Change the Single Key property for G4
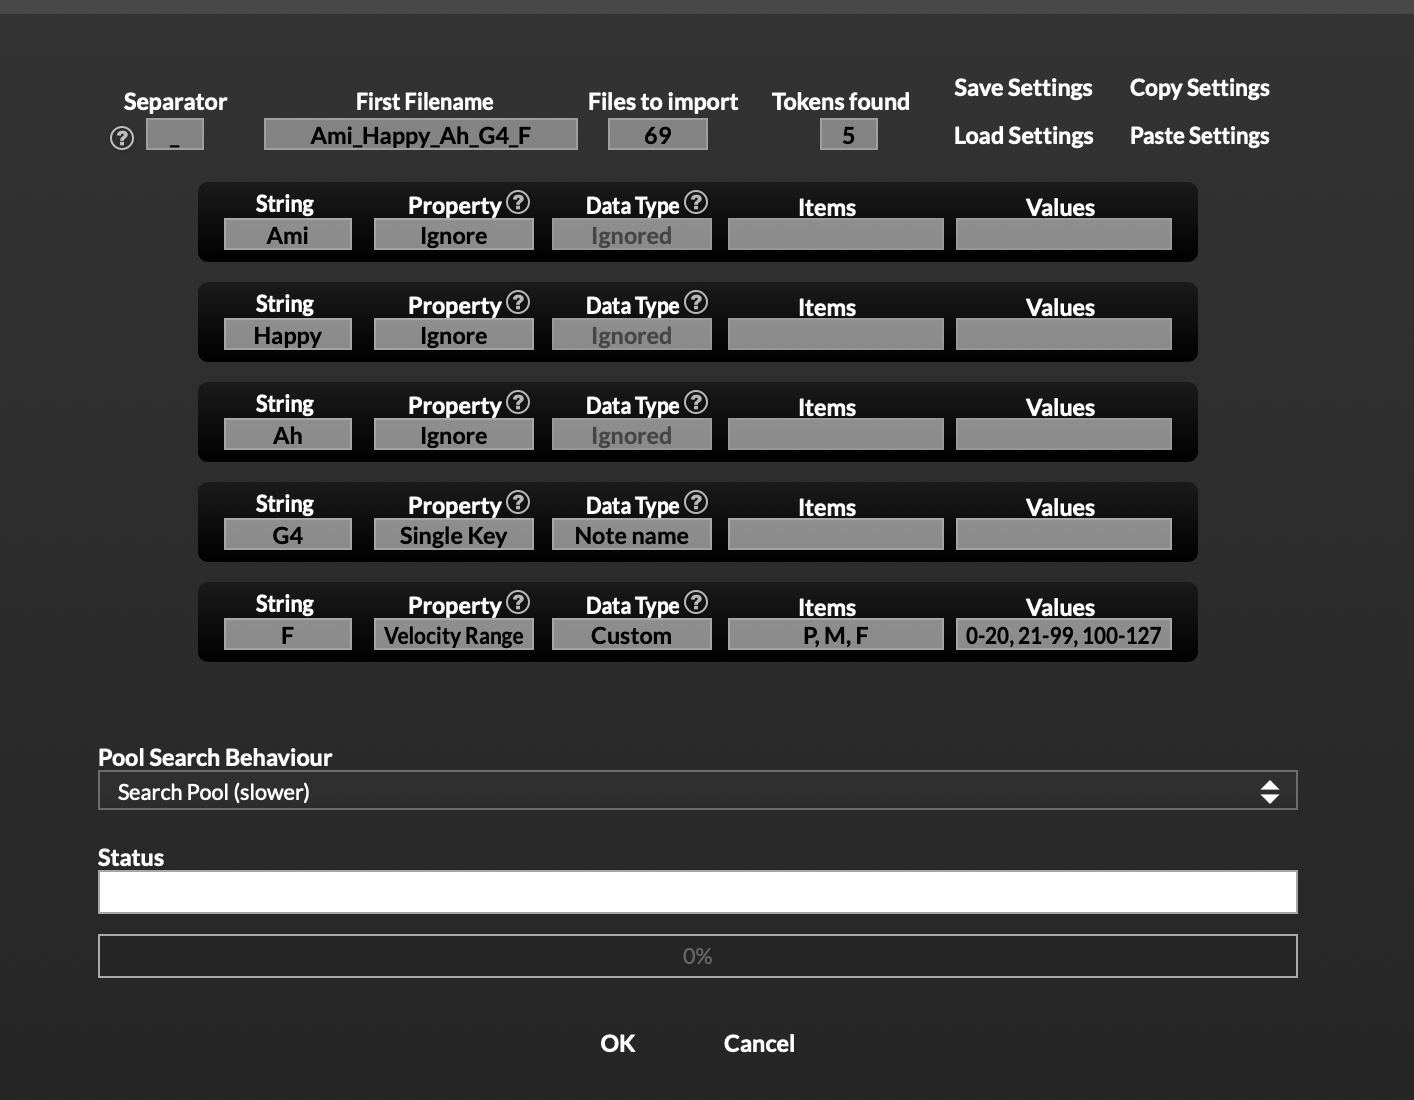The width and height of the screenshot is (1414, 1100). [453, 534]
